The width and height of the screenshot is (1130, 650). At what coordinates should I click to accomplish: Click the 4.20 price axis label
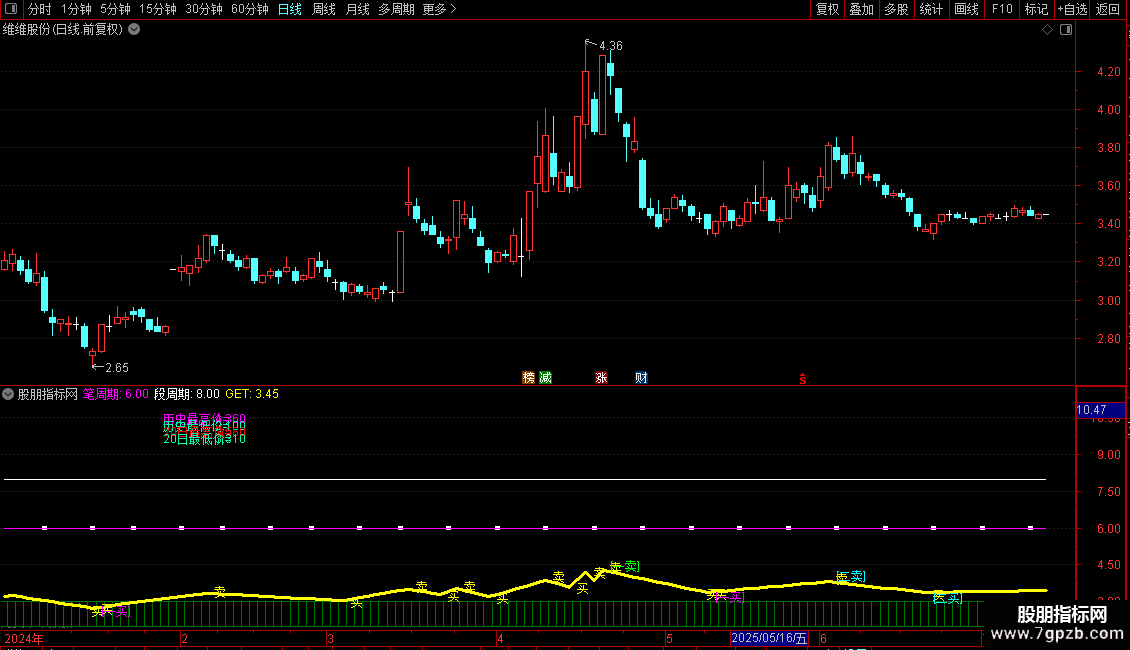click(x=1108, y=72)
